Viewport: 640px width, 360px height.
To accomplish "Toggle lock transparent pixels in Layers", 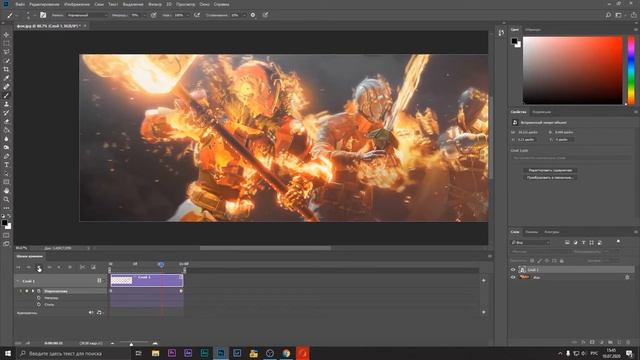I will [x=532, y=260].
